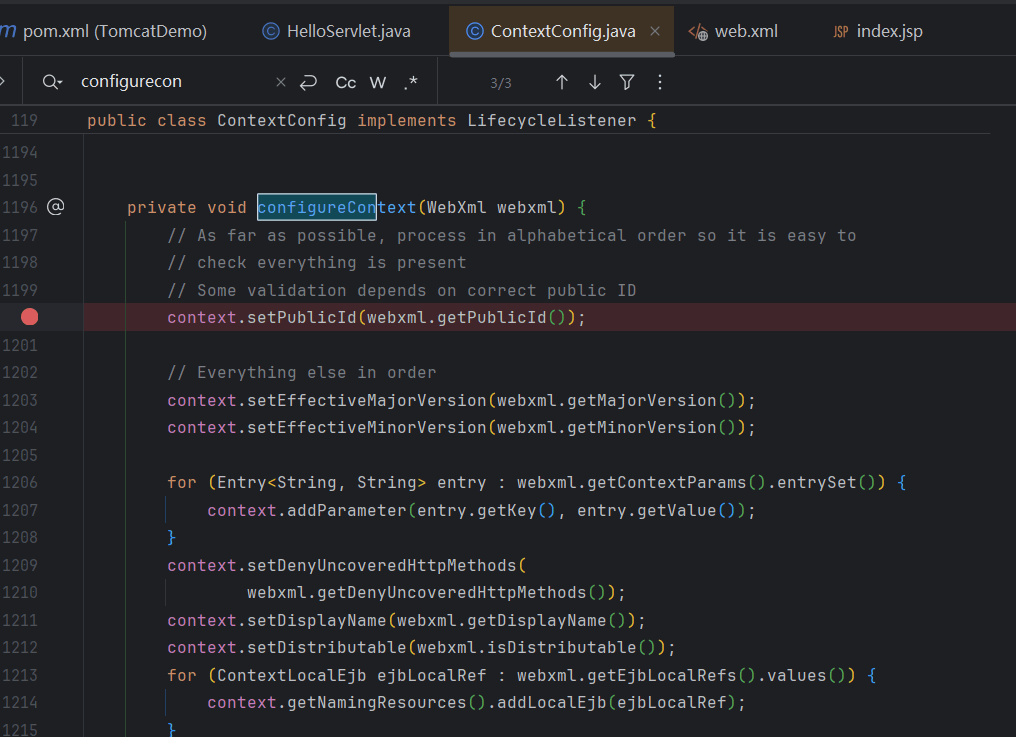The height and width of the screenshot is (737, 1016).
Task: Click the getPublicId call on breakpoint line
Action: (x=492, y=318)
